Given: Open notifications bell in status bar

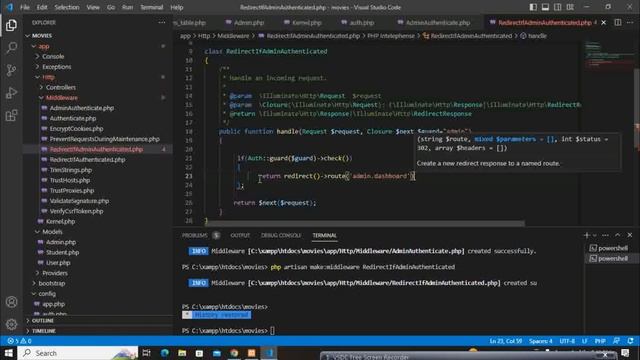Looking at the screenshot, I should pyautogui.click(x=631, y=341).
